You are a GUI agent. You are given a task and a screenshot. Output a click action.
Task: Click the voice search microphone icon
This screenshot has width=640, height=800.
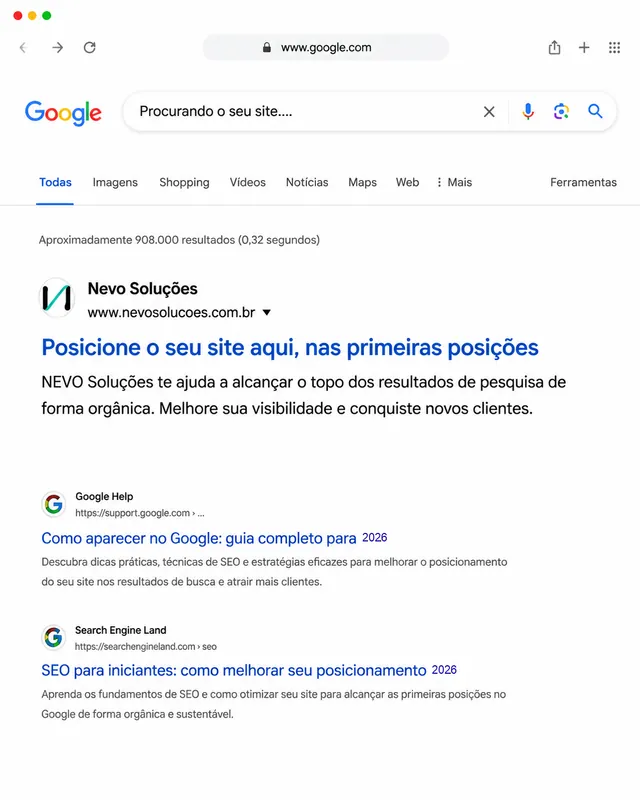click(x=528, y=111)
